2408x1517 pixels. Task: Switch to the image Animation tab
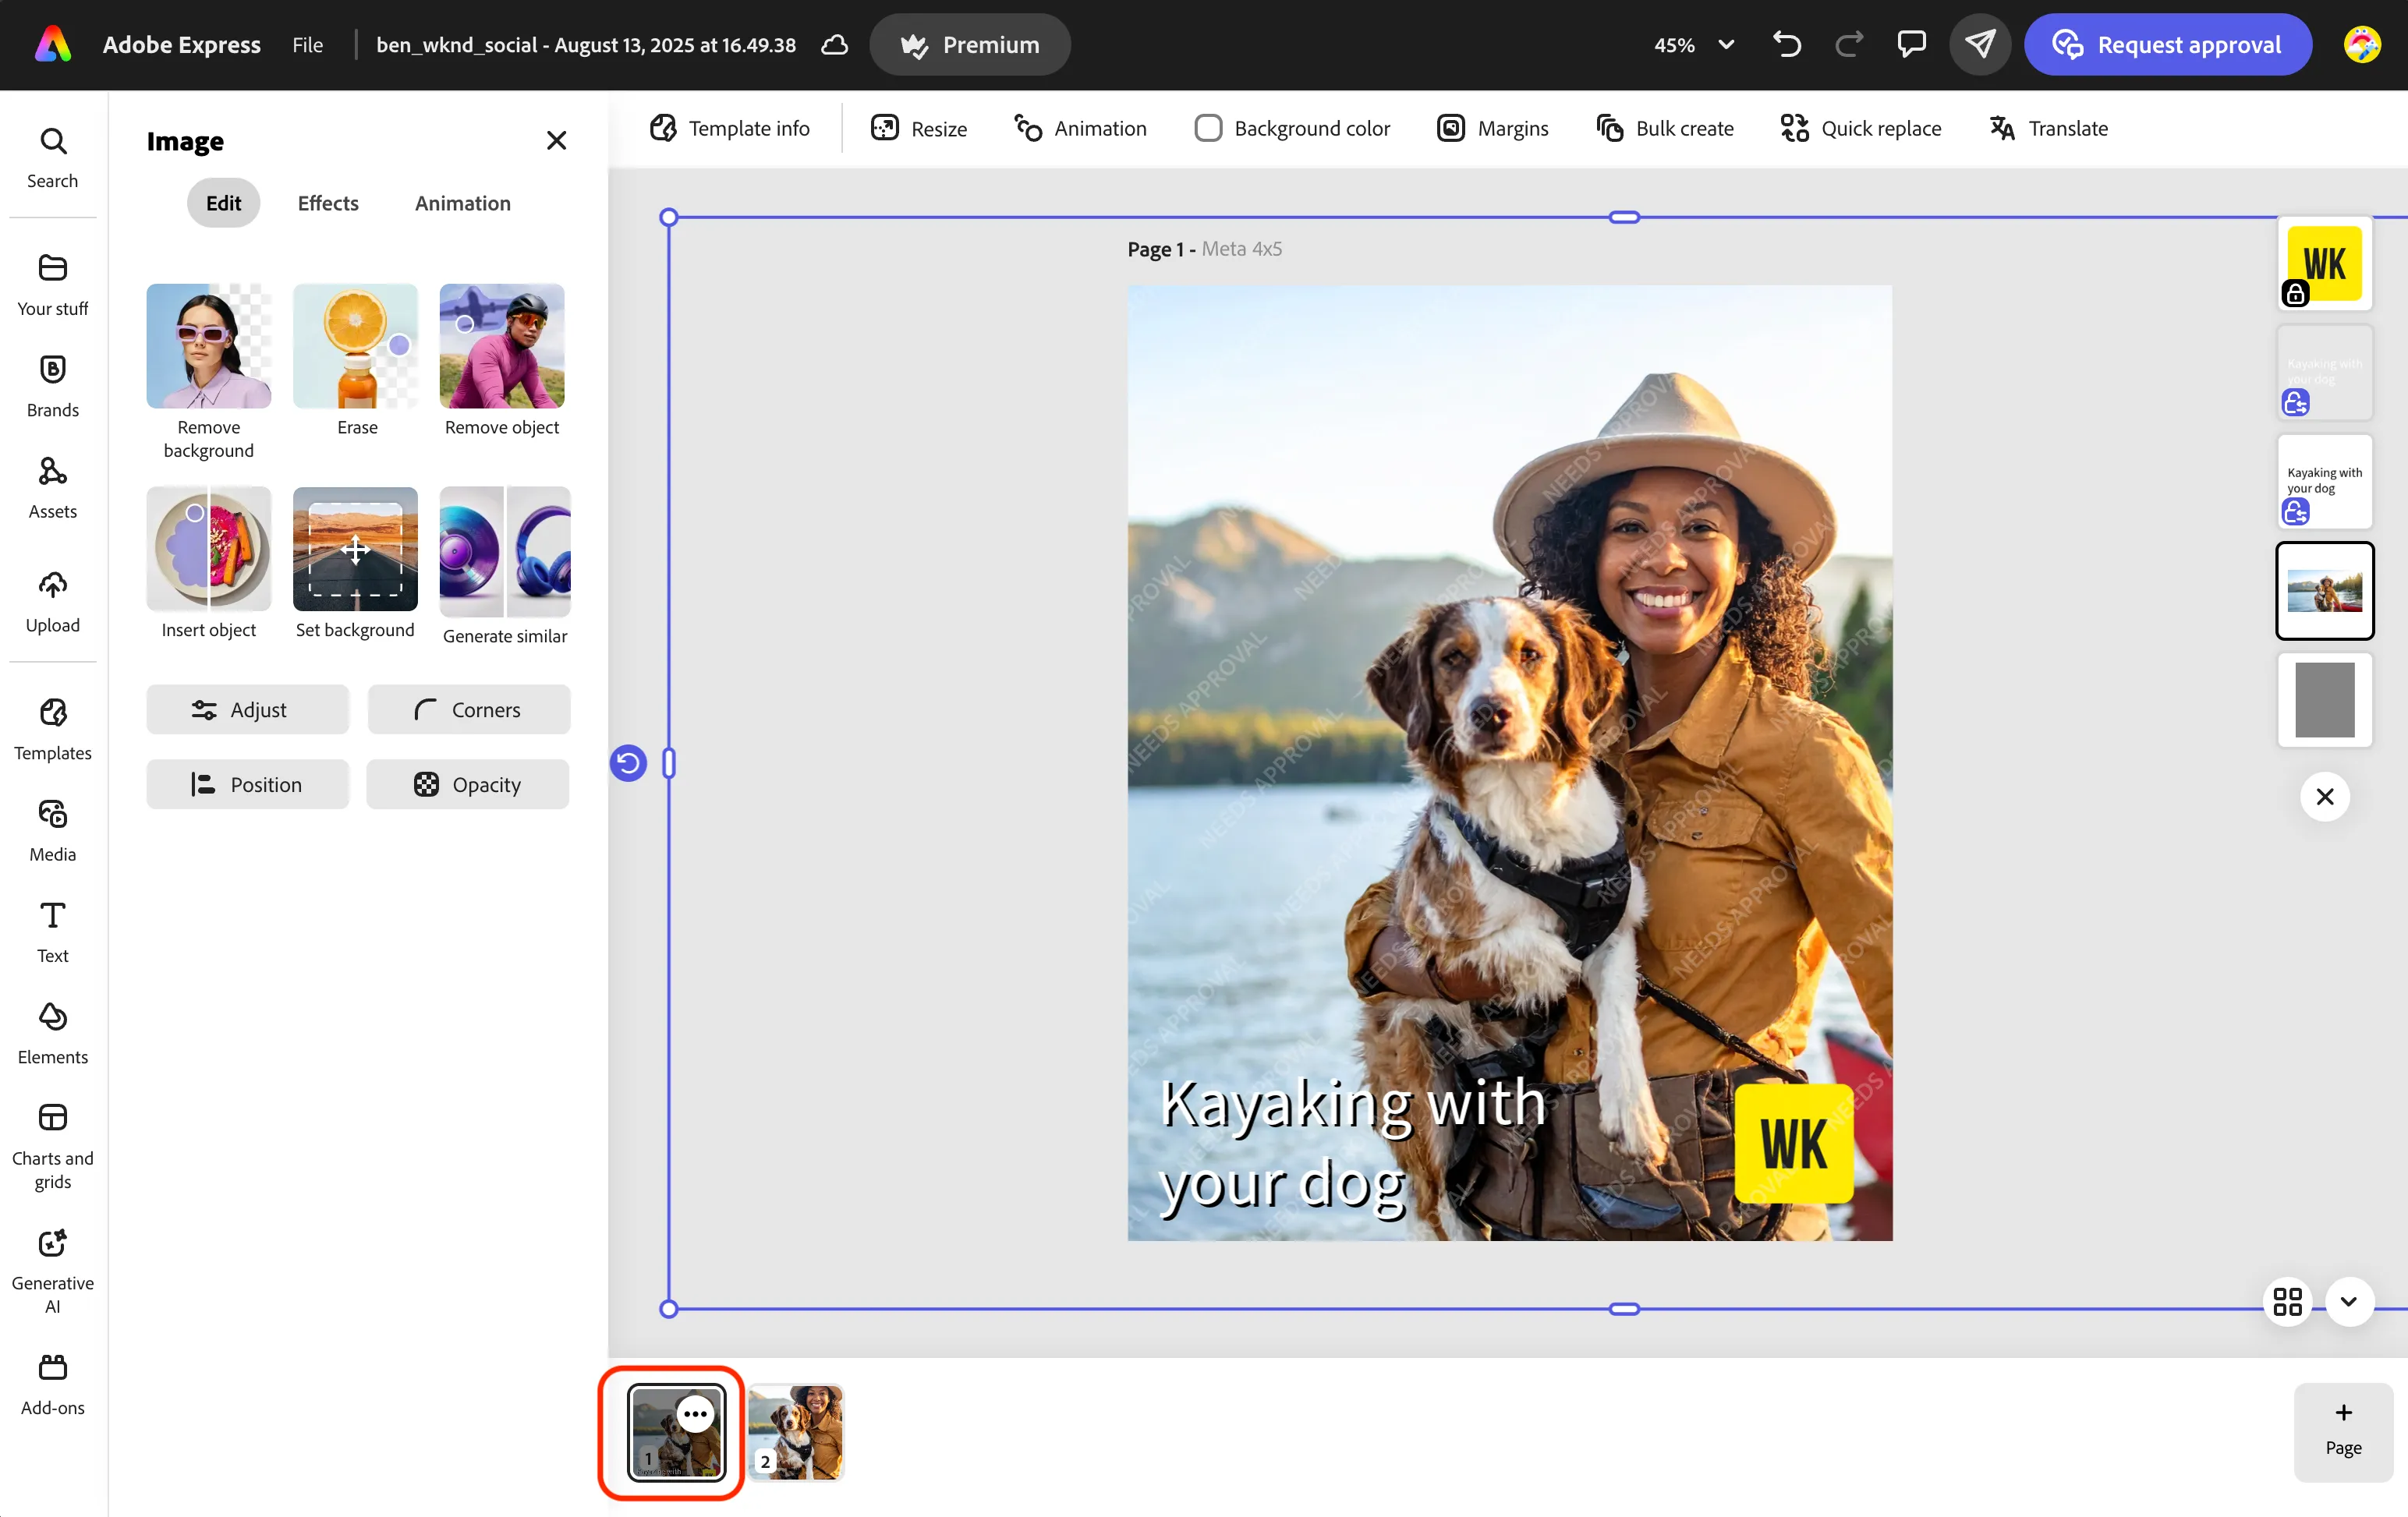tap(462, 202)
